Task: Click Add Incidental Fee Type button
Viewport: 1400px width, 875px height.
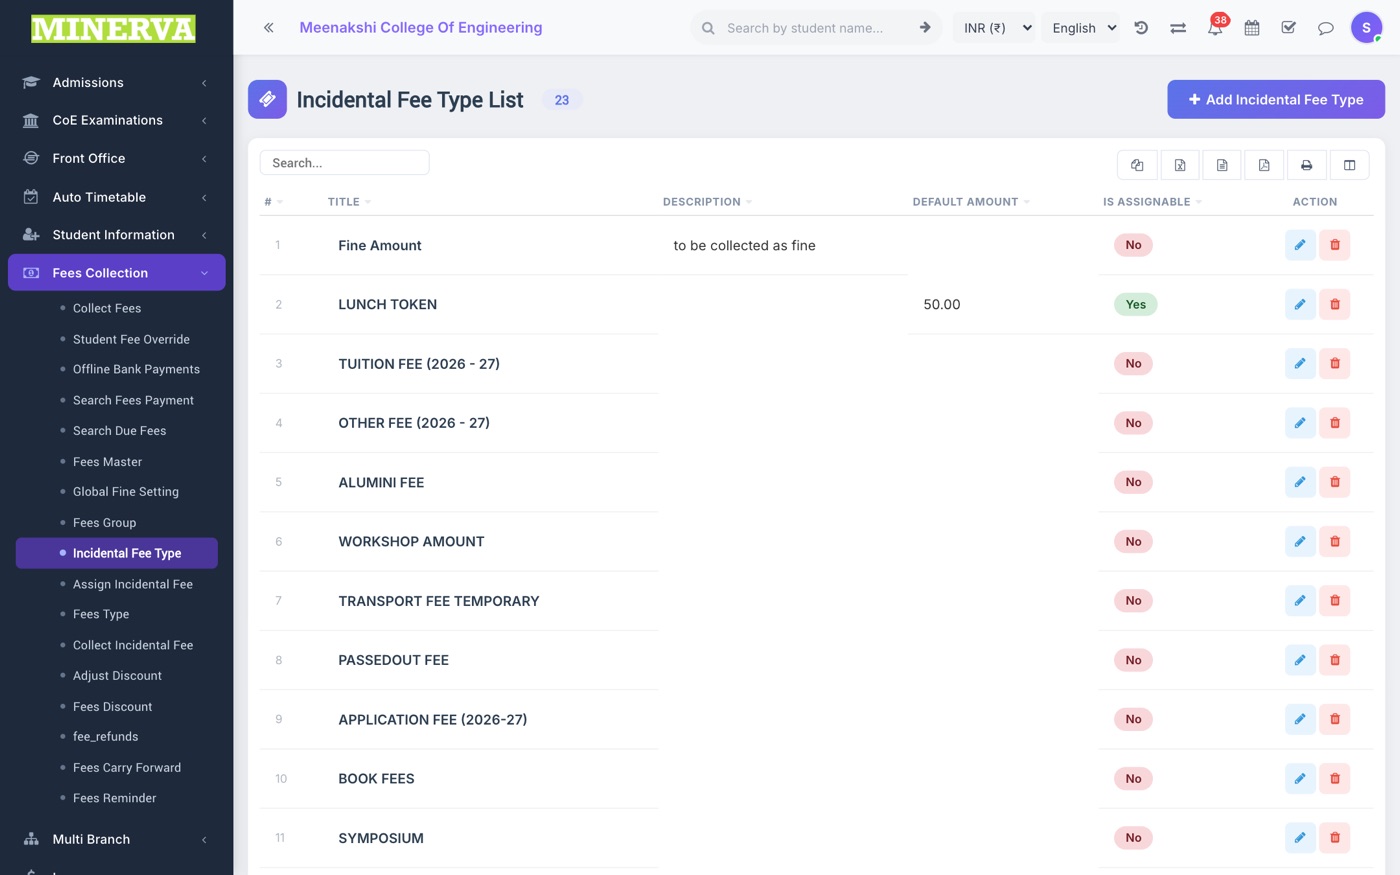Action: 1276,99
